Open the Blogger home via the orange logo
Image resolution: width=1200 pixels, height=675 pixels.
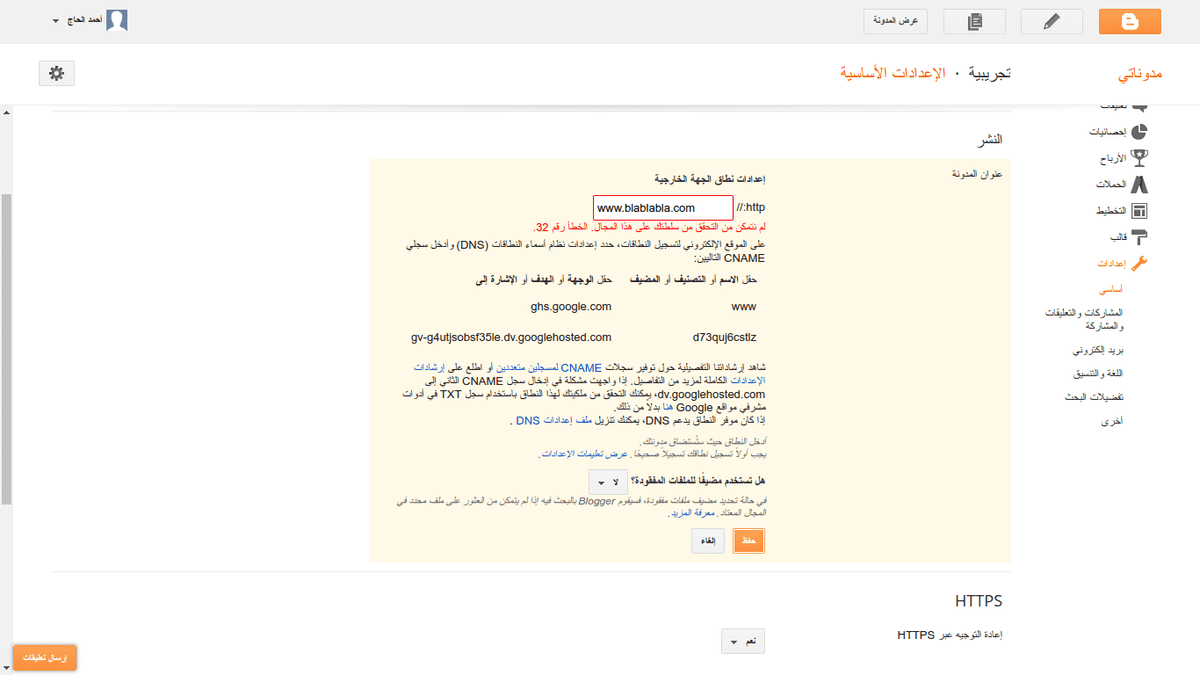pyautogui.click(x=1129, y=20)
